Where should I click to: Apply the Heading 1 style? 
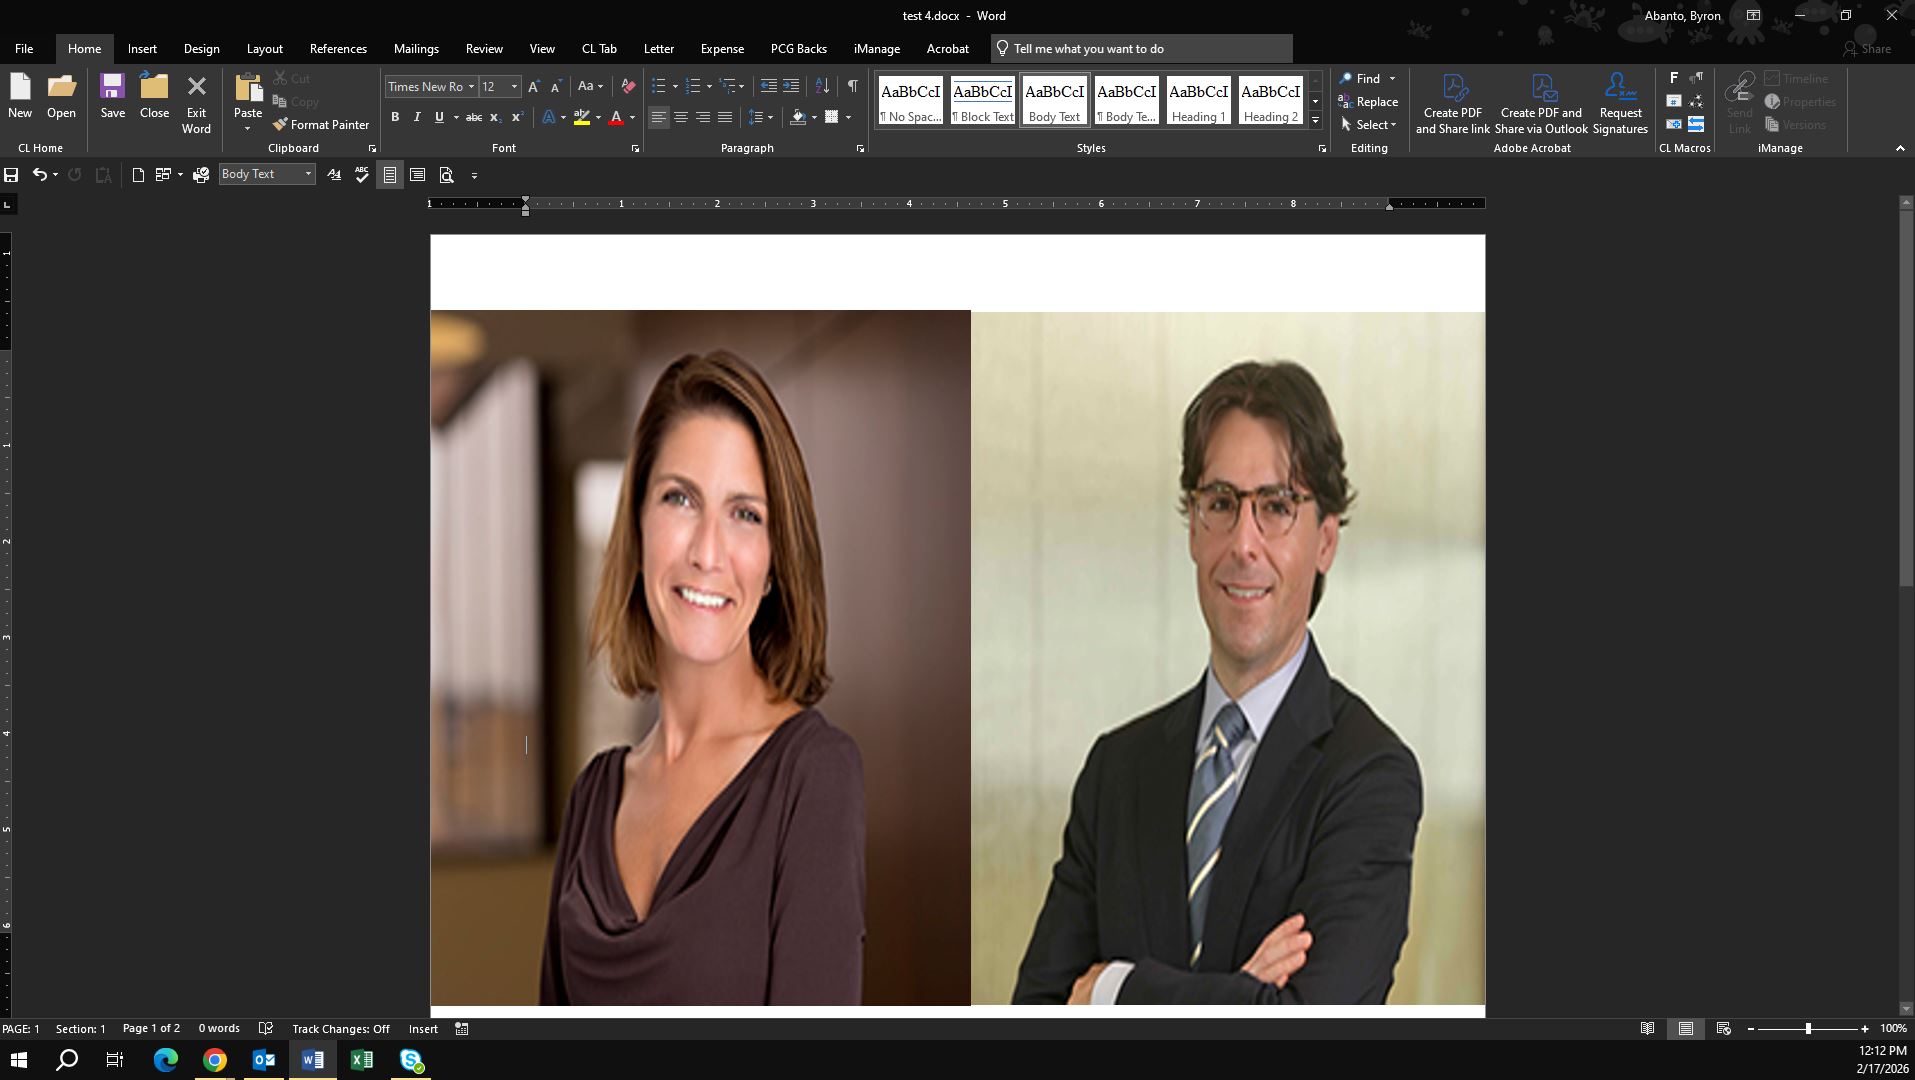(x=1198, y=102)
